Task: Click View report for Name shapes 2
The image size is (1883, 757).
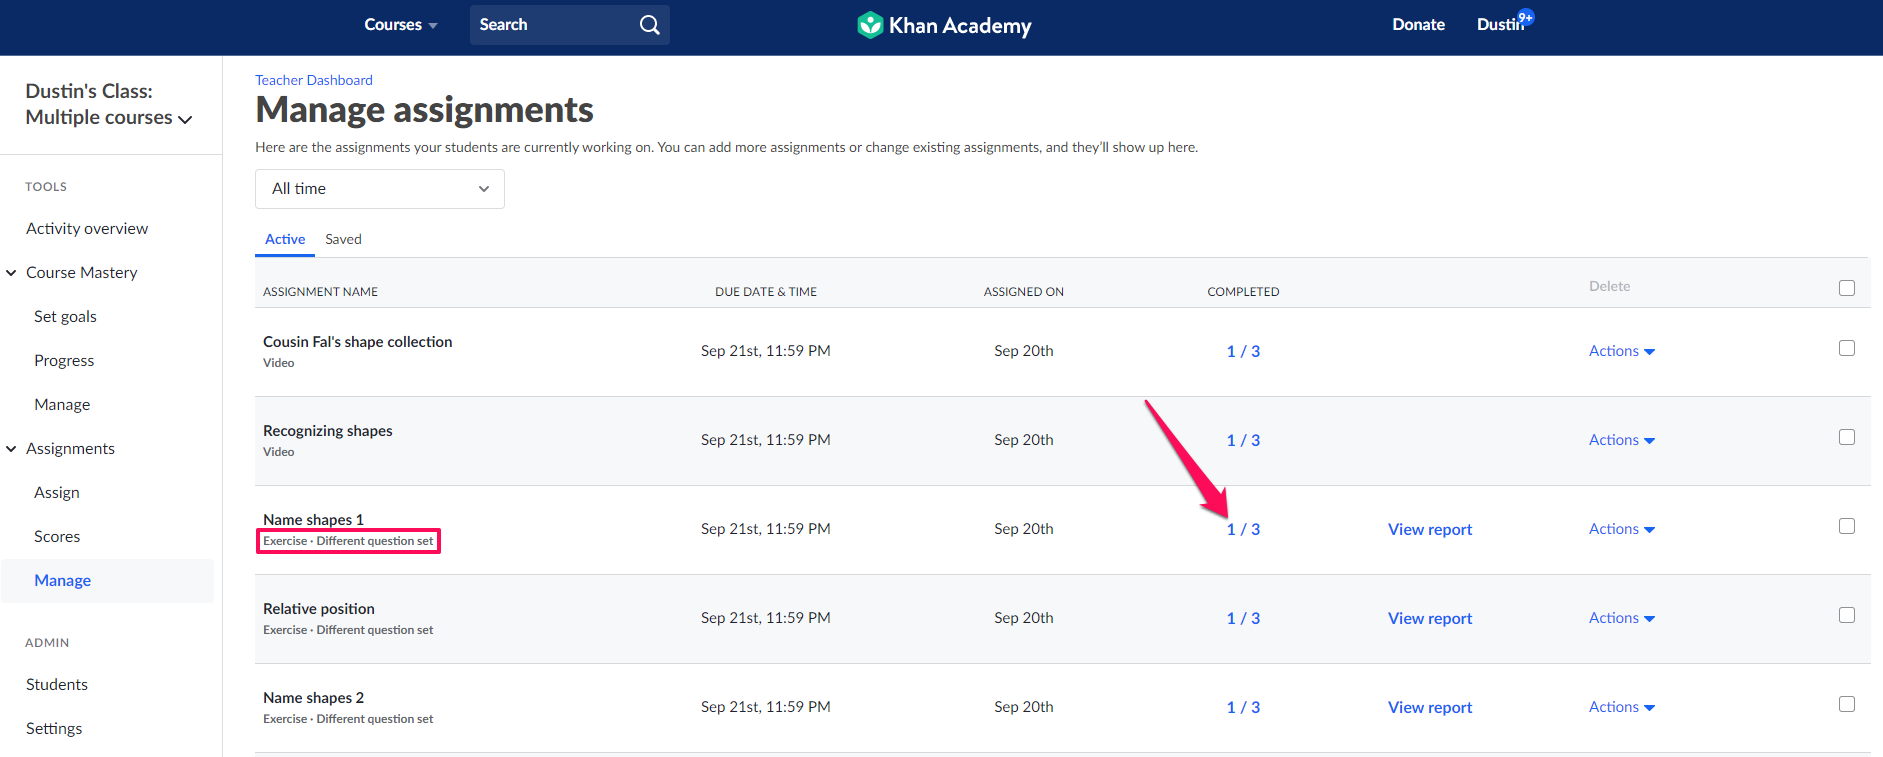Action: coord(1430,708)
